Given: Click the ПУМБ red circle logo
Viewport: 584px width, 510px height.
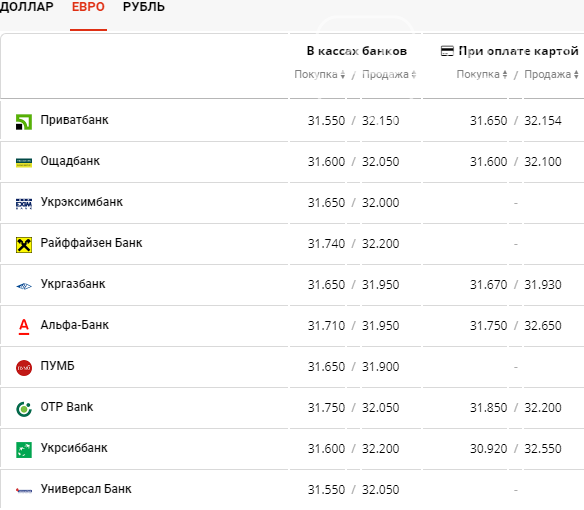Looking at the screenshot, I should [x=24, y=368].
